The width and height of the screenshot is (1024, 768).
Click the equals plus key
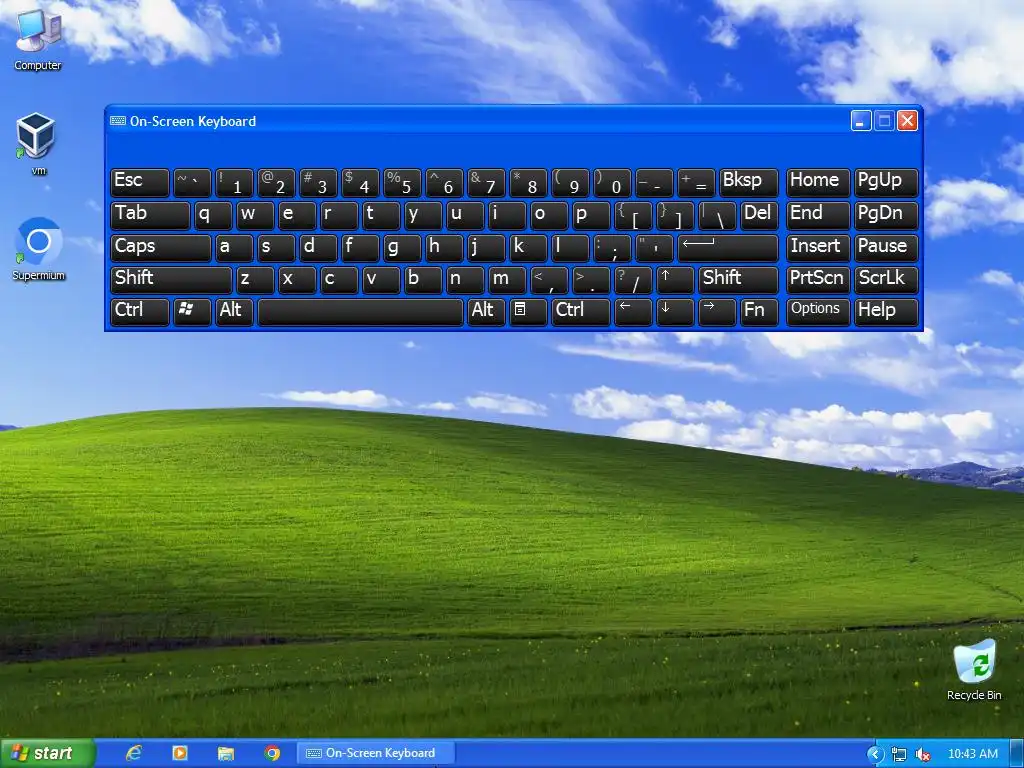tap(696, 182)
